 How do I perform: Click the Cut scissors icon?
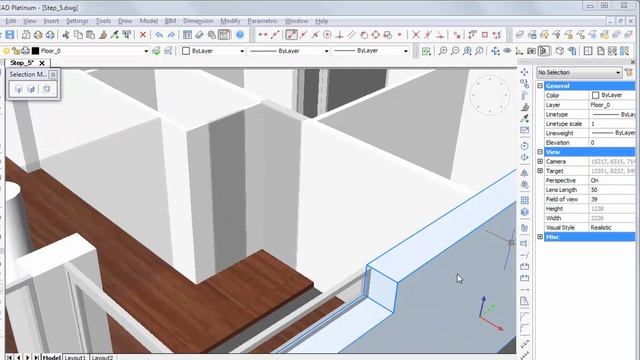[66, 35]
